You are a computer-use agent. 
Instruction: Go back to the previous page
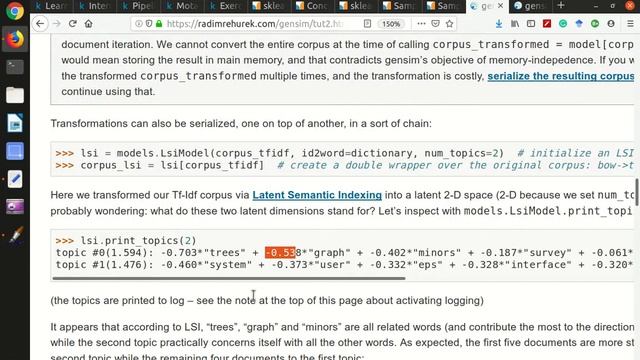coord(40,24)
